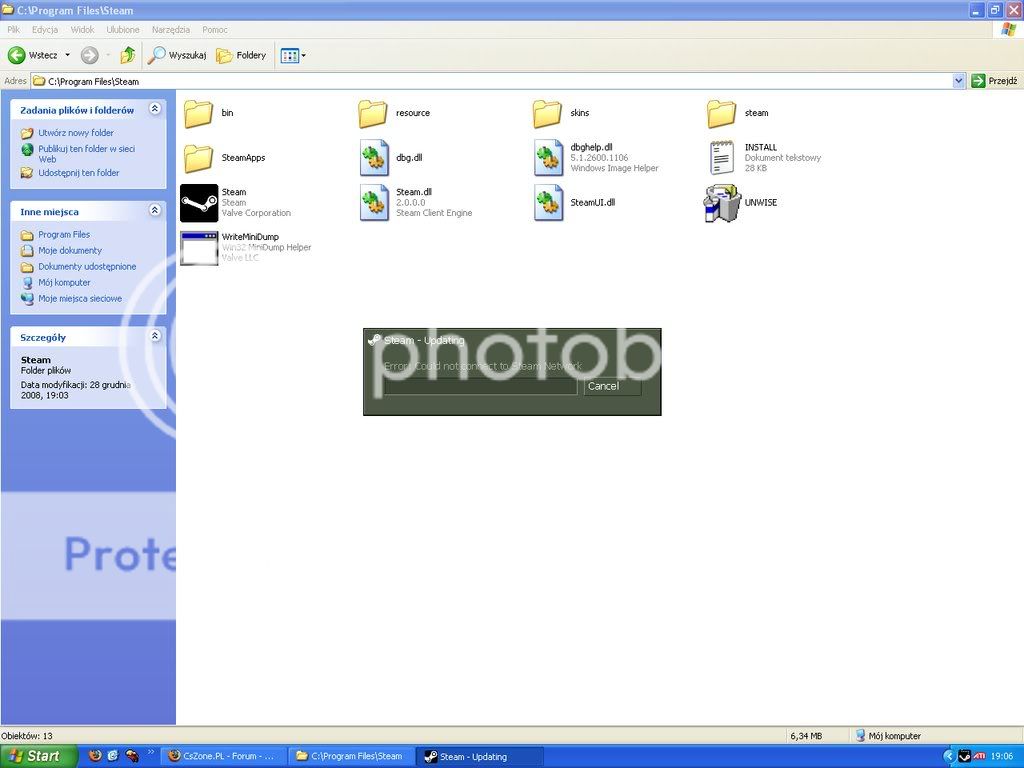
Task: Click the Windows Start button
Action: click(35, 756)
